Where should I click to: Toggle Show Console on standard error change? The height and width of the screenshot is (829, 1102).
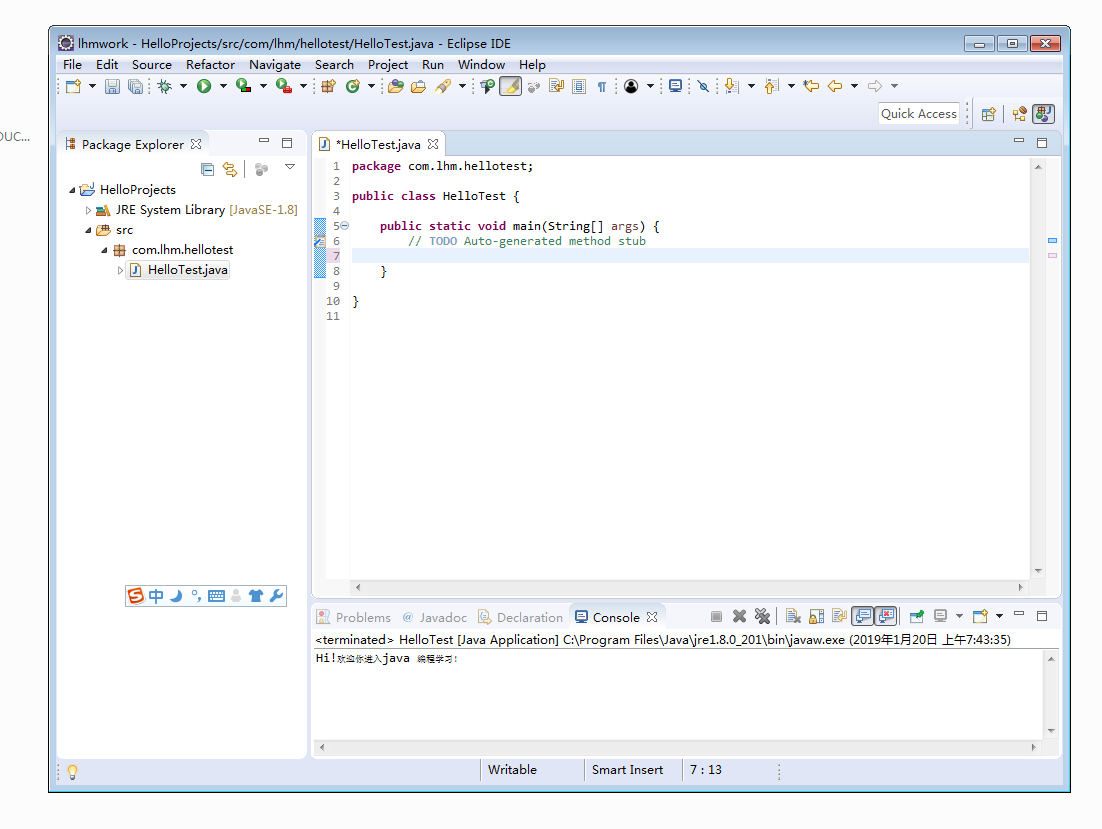click(886, 616)
